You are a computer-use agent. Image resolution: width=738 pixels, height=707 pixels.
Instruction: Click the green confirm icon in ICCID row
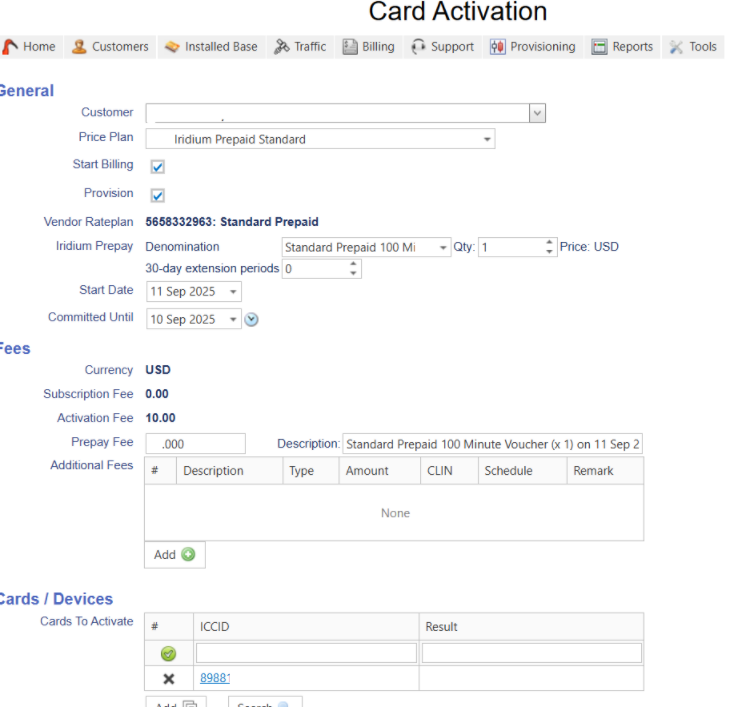tap(168, 654)
